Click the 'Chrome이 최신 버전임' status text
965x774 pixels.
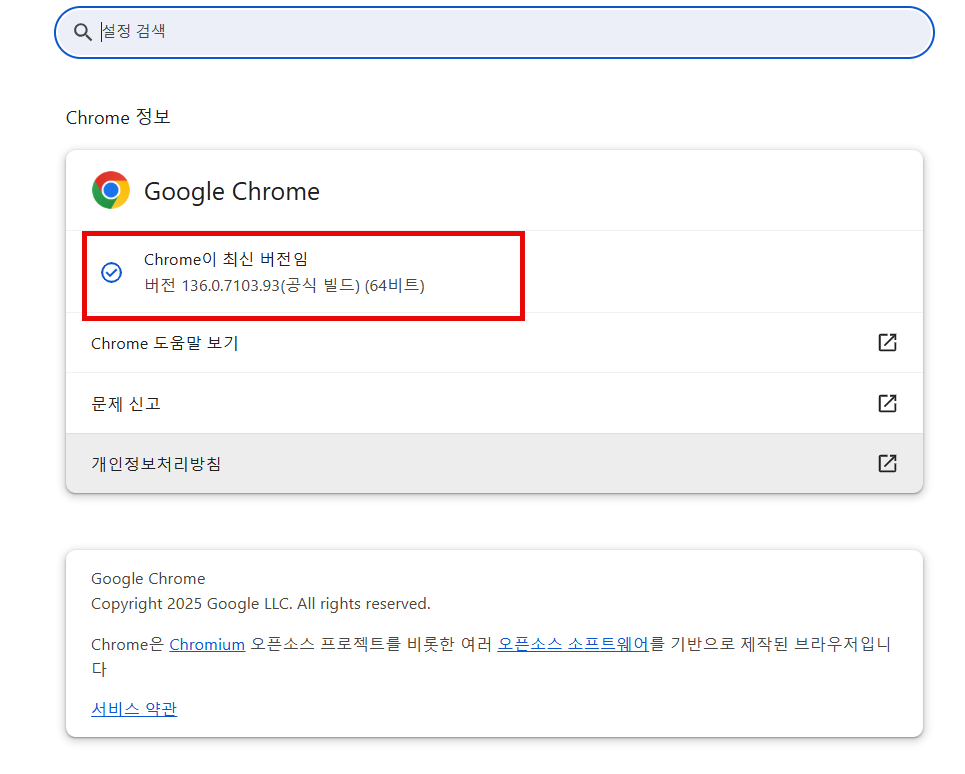tap(226, 259)
